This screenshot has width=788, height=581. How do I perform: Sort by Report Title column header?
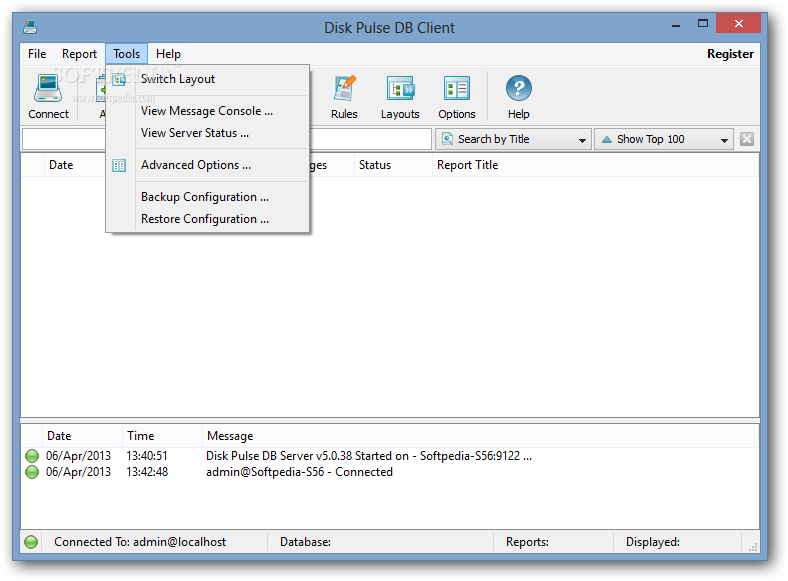point(596,165)
